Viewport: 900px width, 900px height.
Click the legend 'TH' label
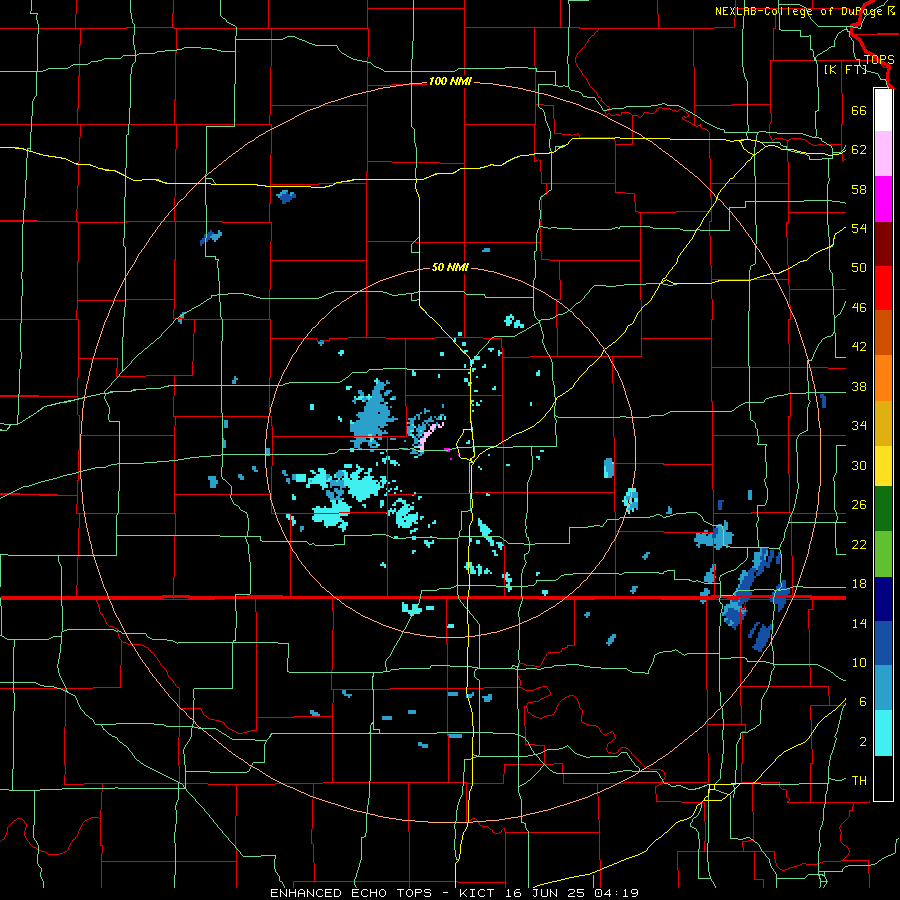(x=859, y=781)
